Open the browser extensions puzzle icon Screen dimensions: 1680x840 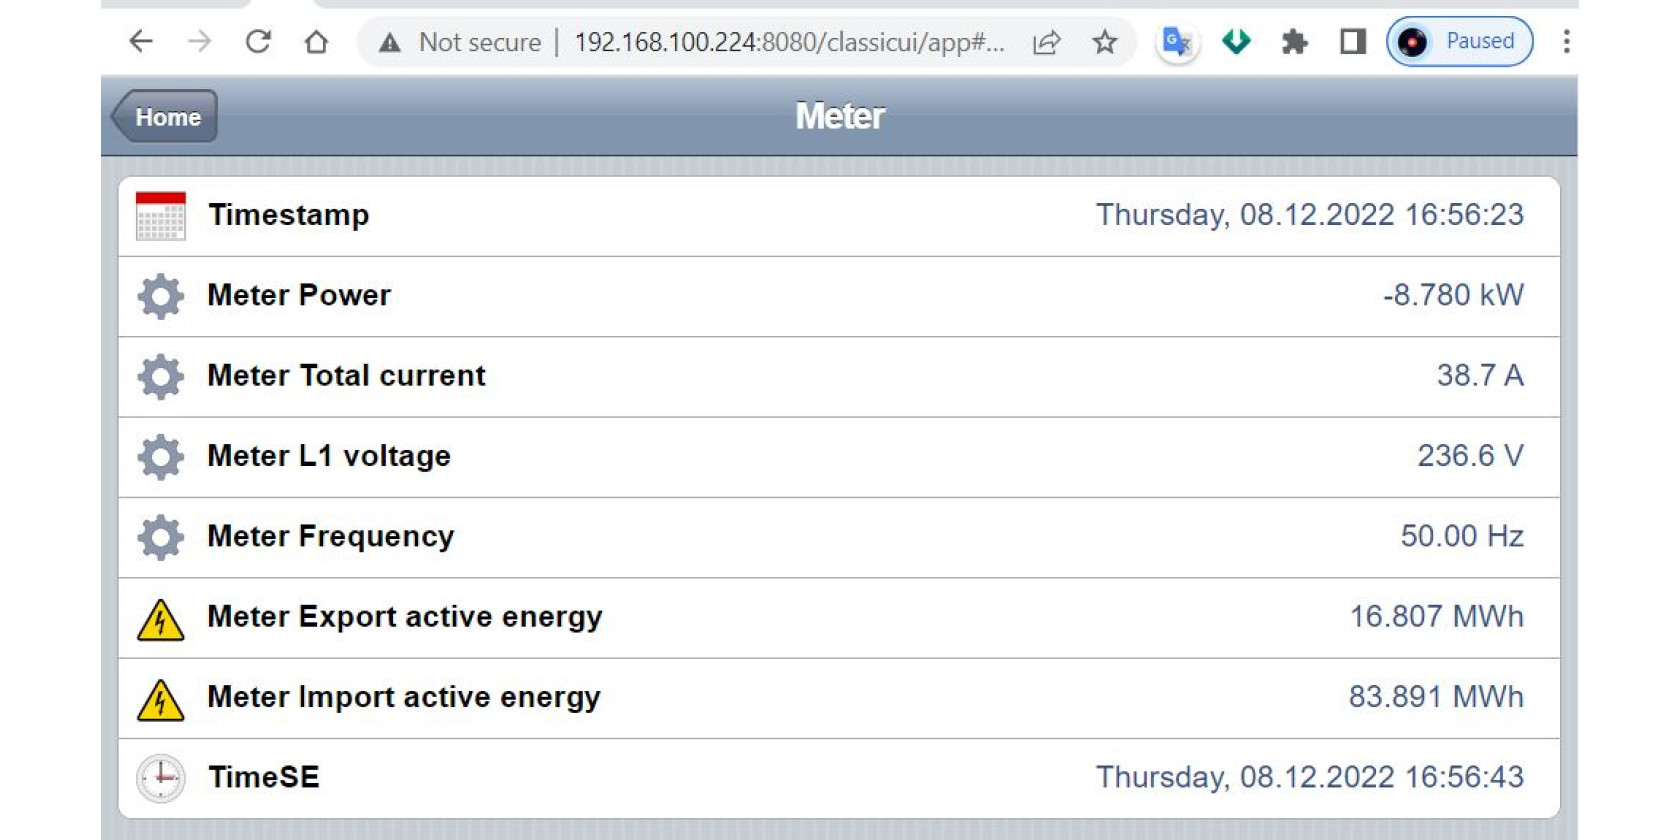pyautogui.click(x=1294, y=42)
